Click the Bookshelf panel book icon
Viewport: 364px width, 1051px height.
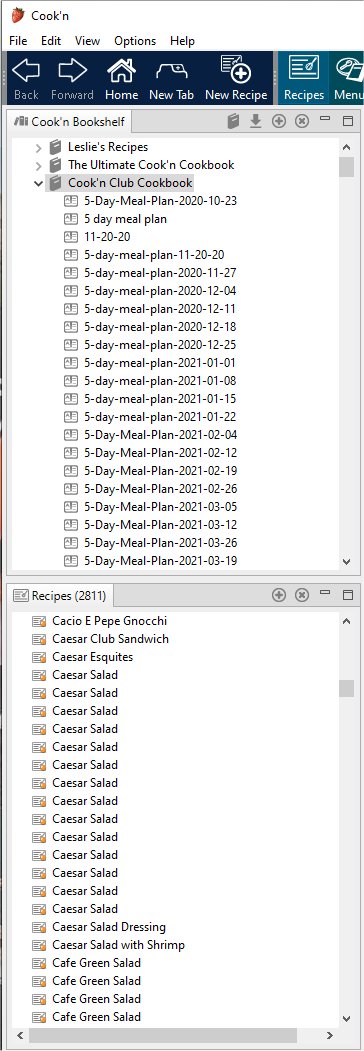tap(233, 121)
